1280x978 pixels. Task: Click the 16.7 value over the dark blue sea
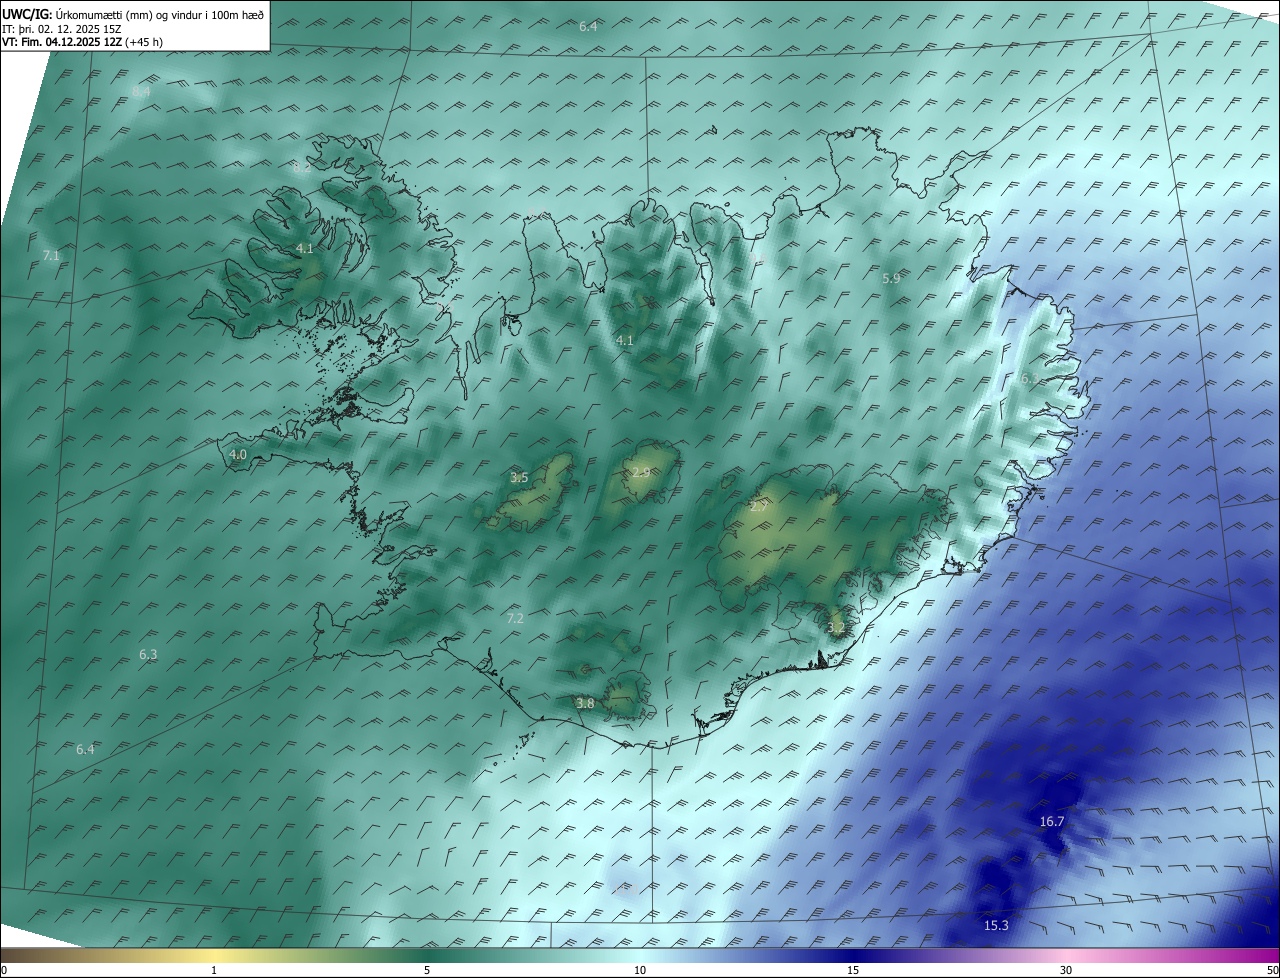(1052, 821)
